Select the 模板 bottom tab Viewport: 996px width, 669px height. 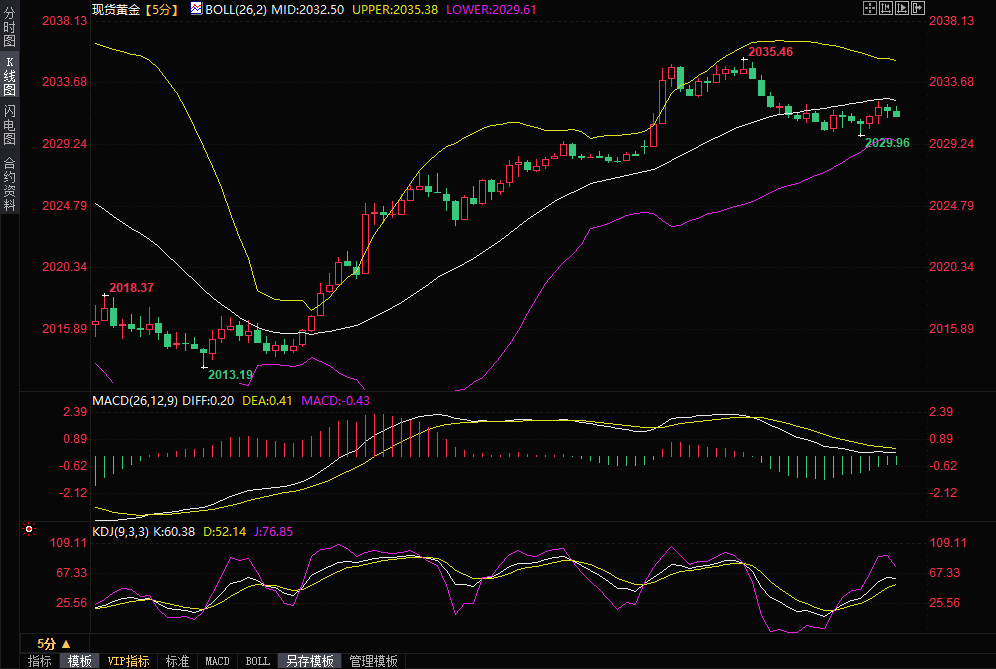[79, 661]
